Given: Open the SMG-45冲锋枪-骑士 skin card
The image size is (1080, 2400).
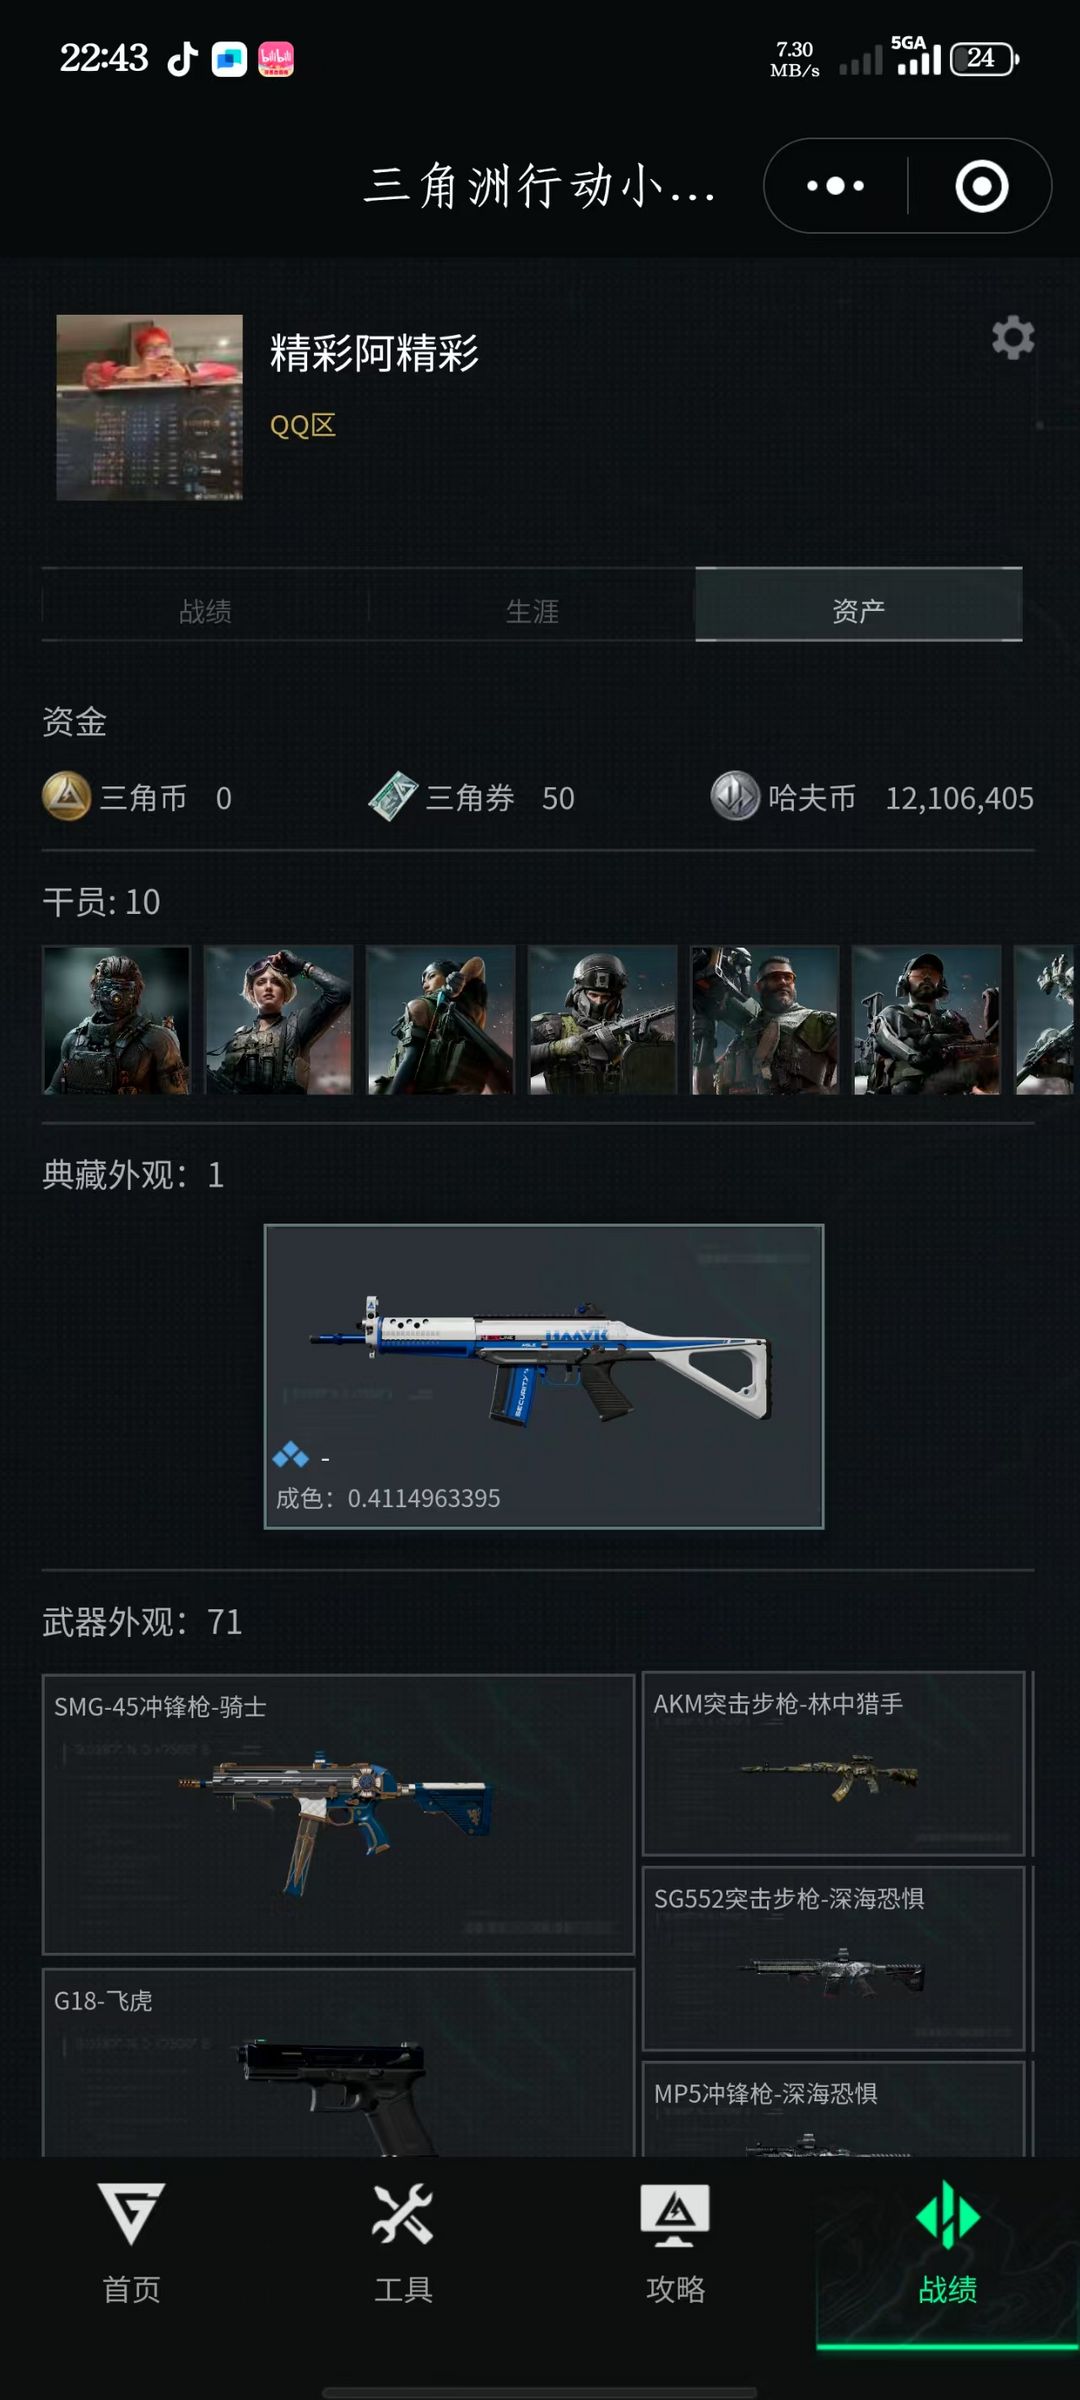Looking at the screenshot, I should (338, 1814).
